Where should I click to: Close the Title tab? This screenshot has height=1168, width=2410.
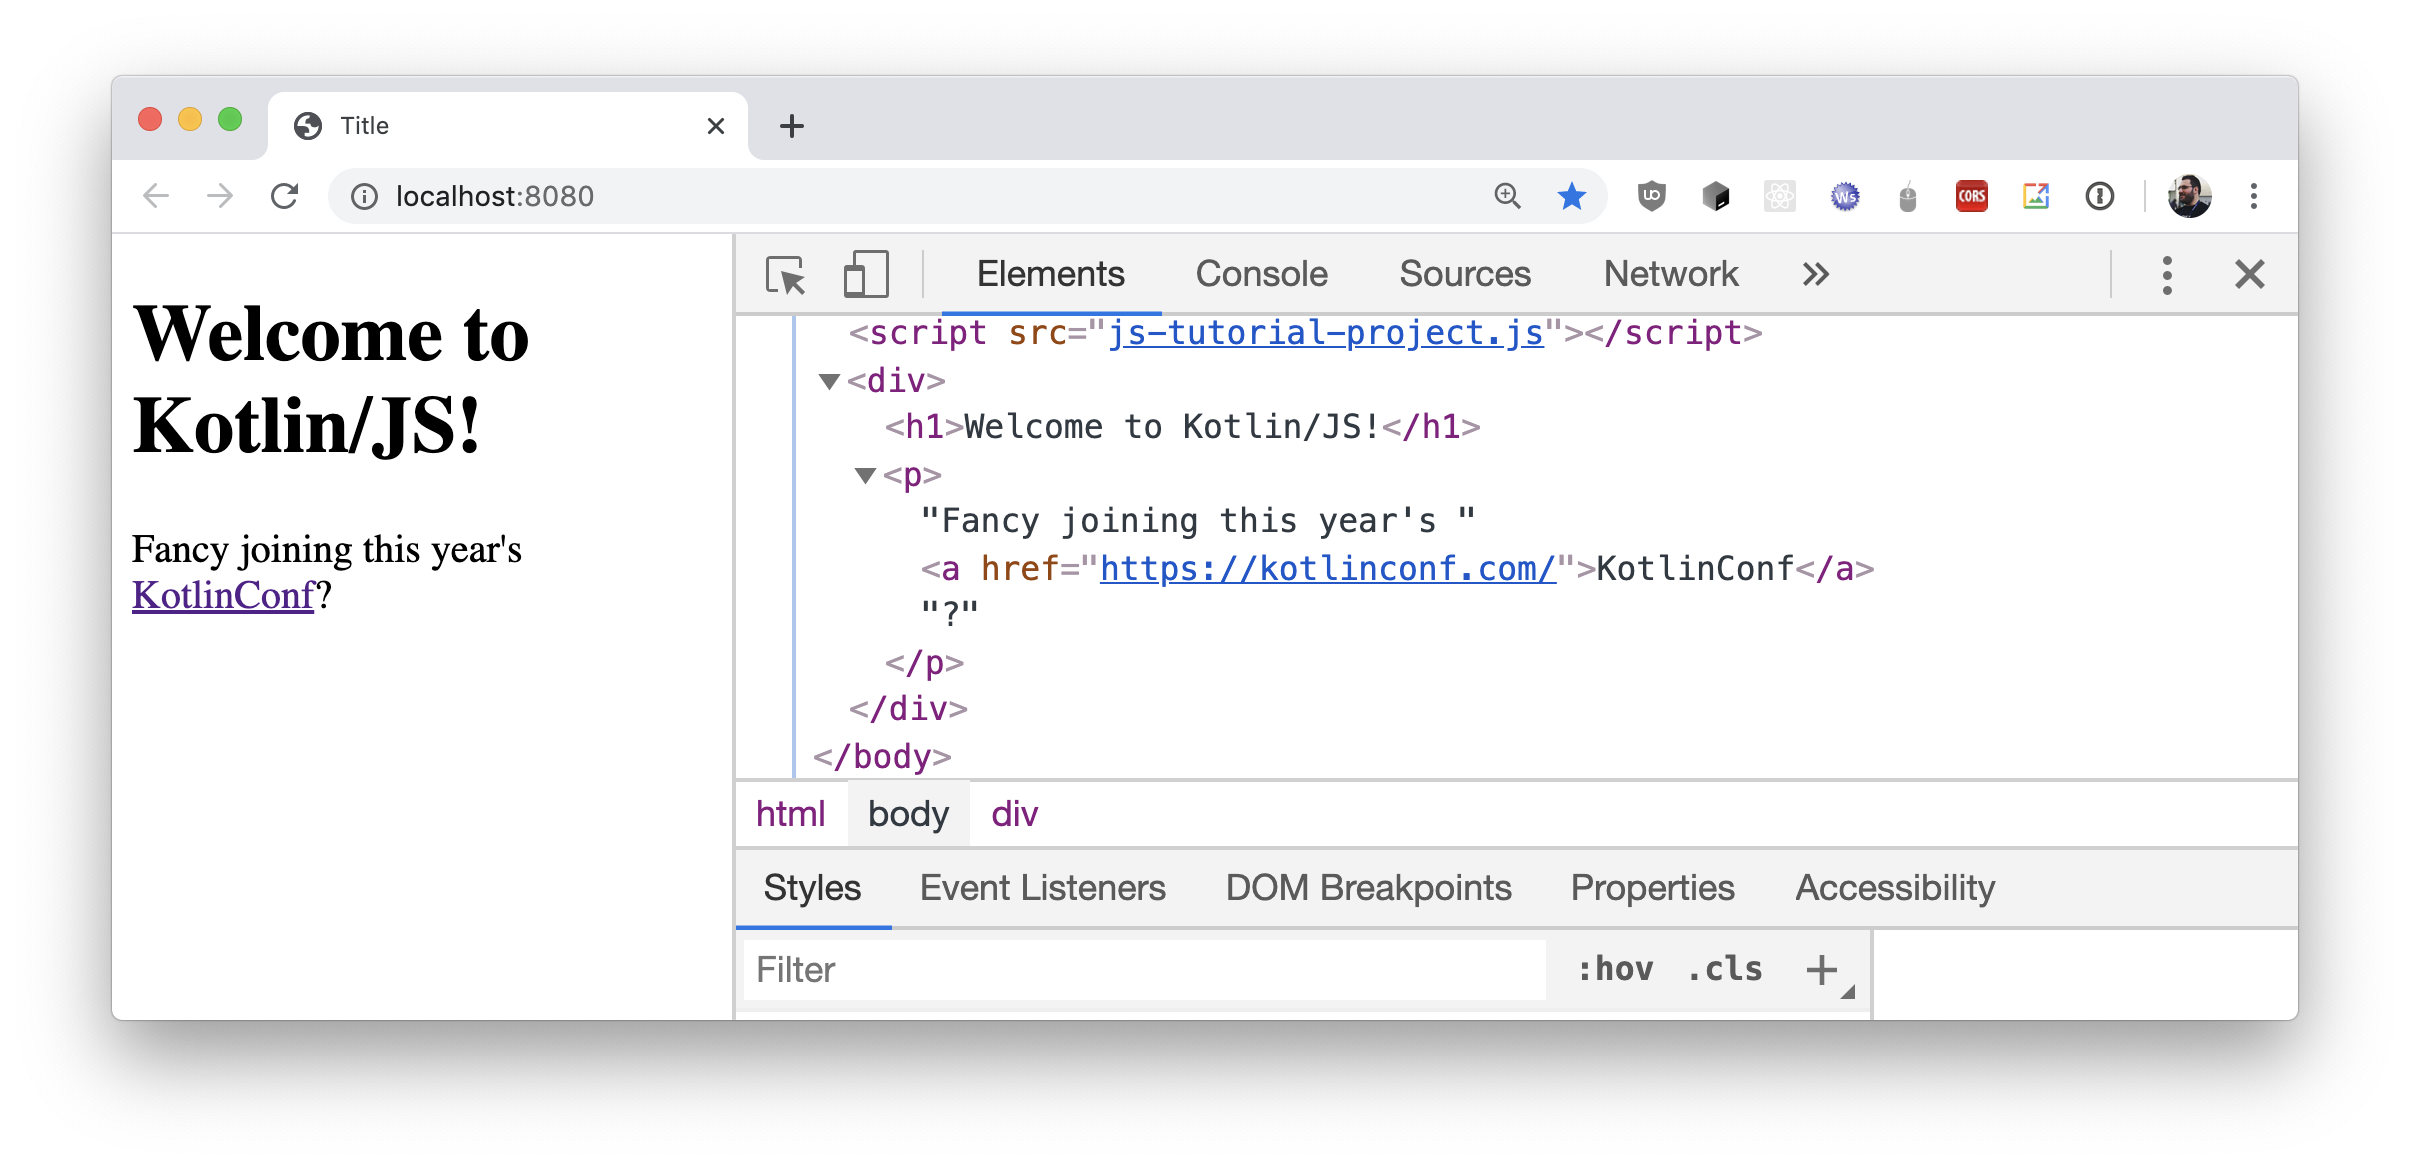[x=715, y=126]
